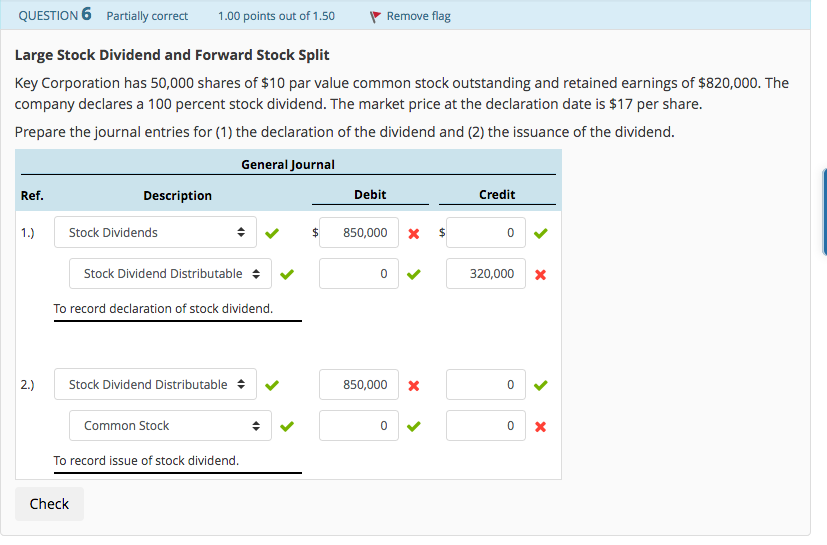This screenshot has width=827, height=545.
Task: Click the red X beside entry 2 850,000 debit
Action: coord(414,386)
